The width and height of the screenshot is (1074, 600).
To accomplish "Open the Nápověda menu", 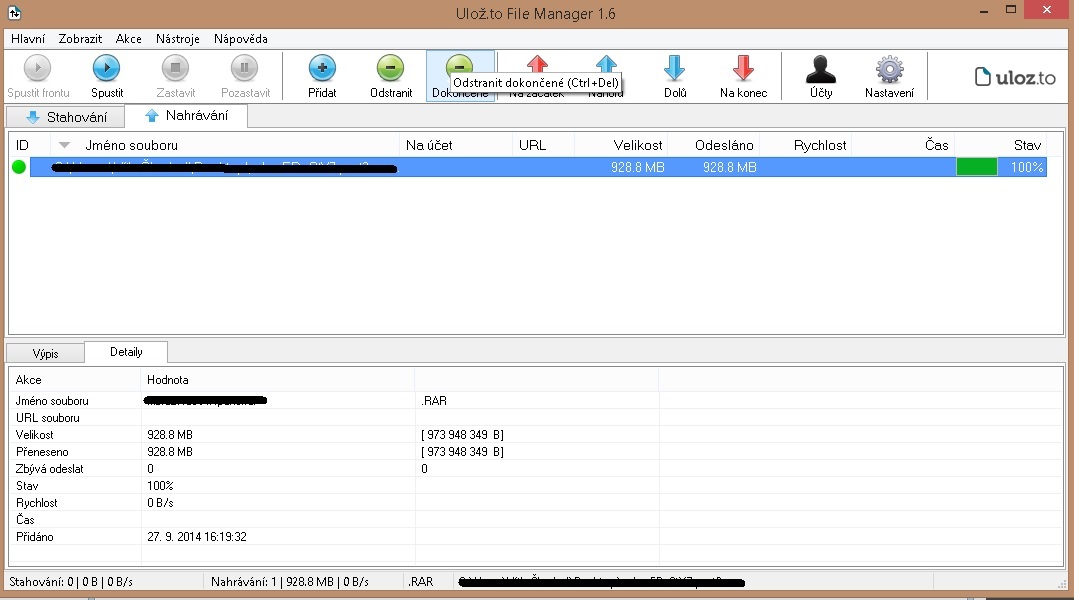I will (240, 39).
